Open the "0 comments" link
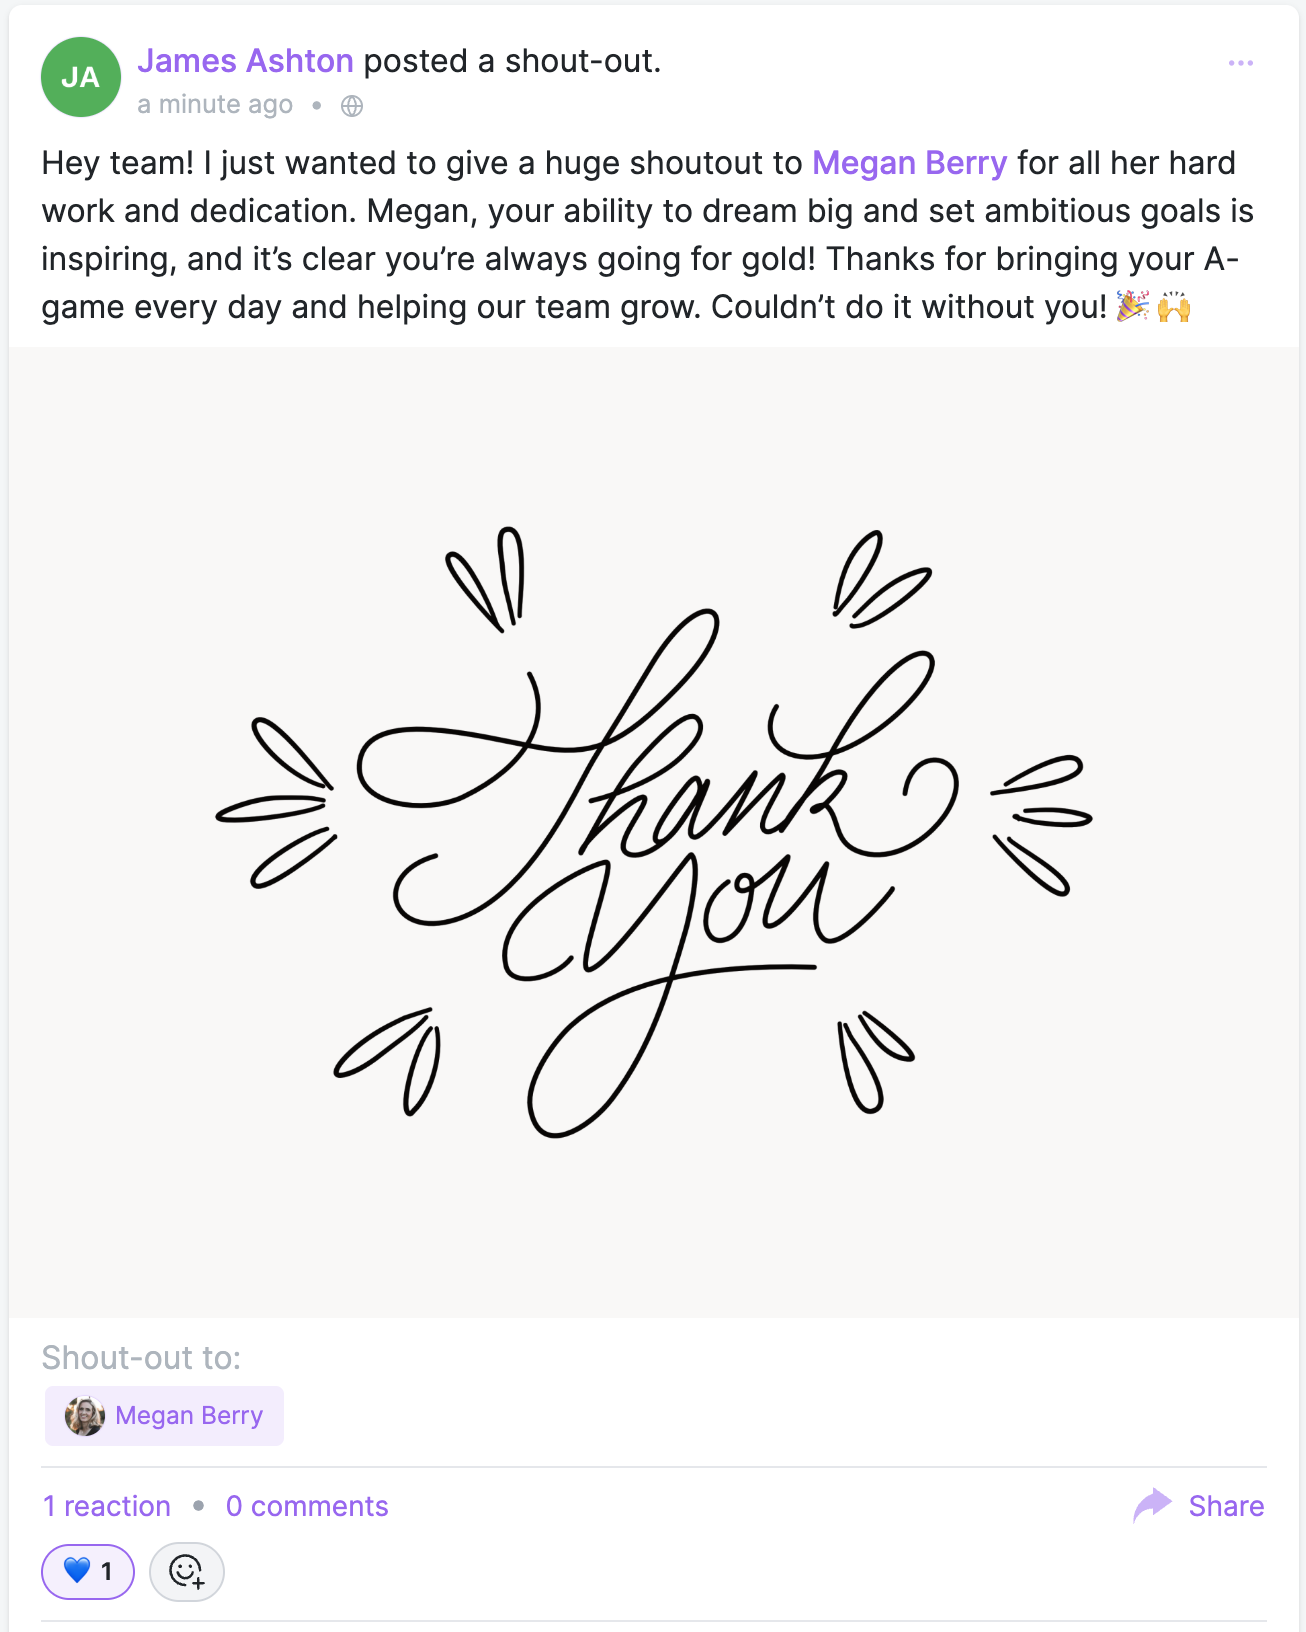1306x1632 pixels. pyautogui.click(x=307, y=1506)
